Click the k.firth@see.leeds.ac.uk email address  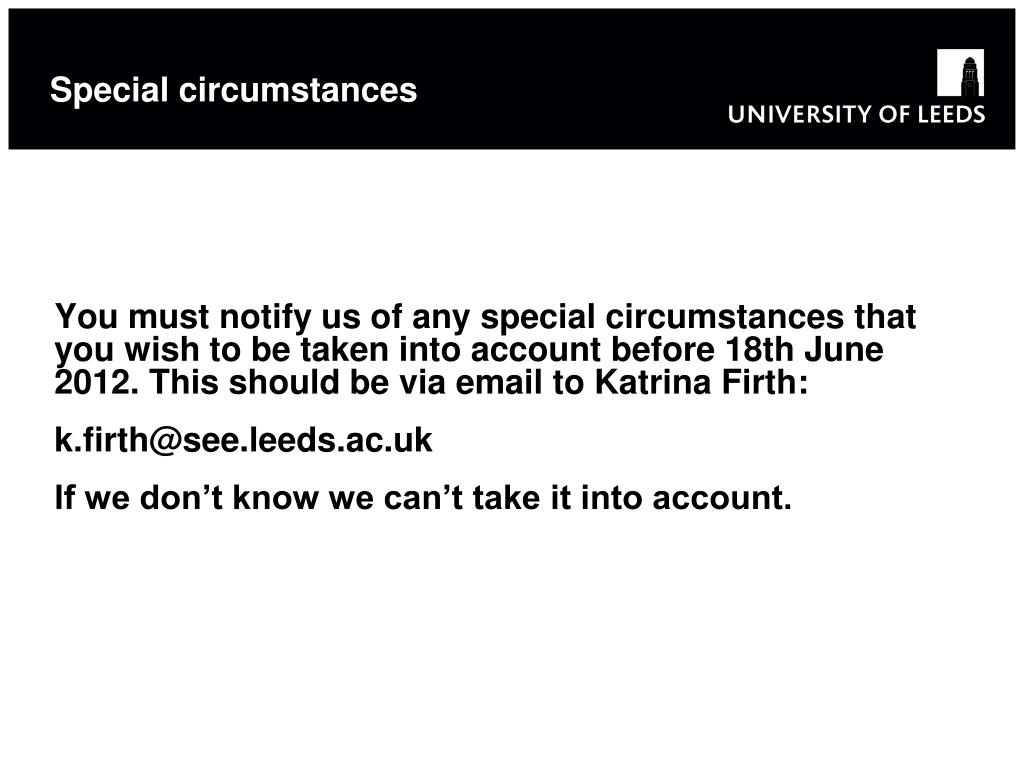pos(243,440)
